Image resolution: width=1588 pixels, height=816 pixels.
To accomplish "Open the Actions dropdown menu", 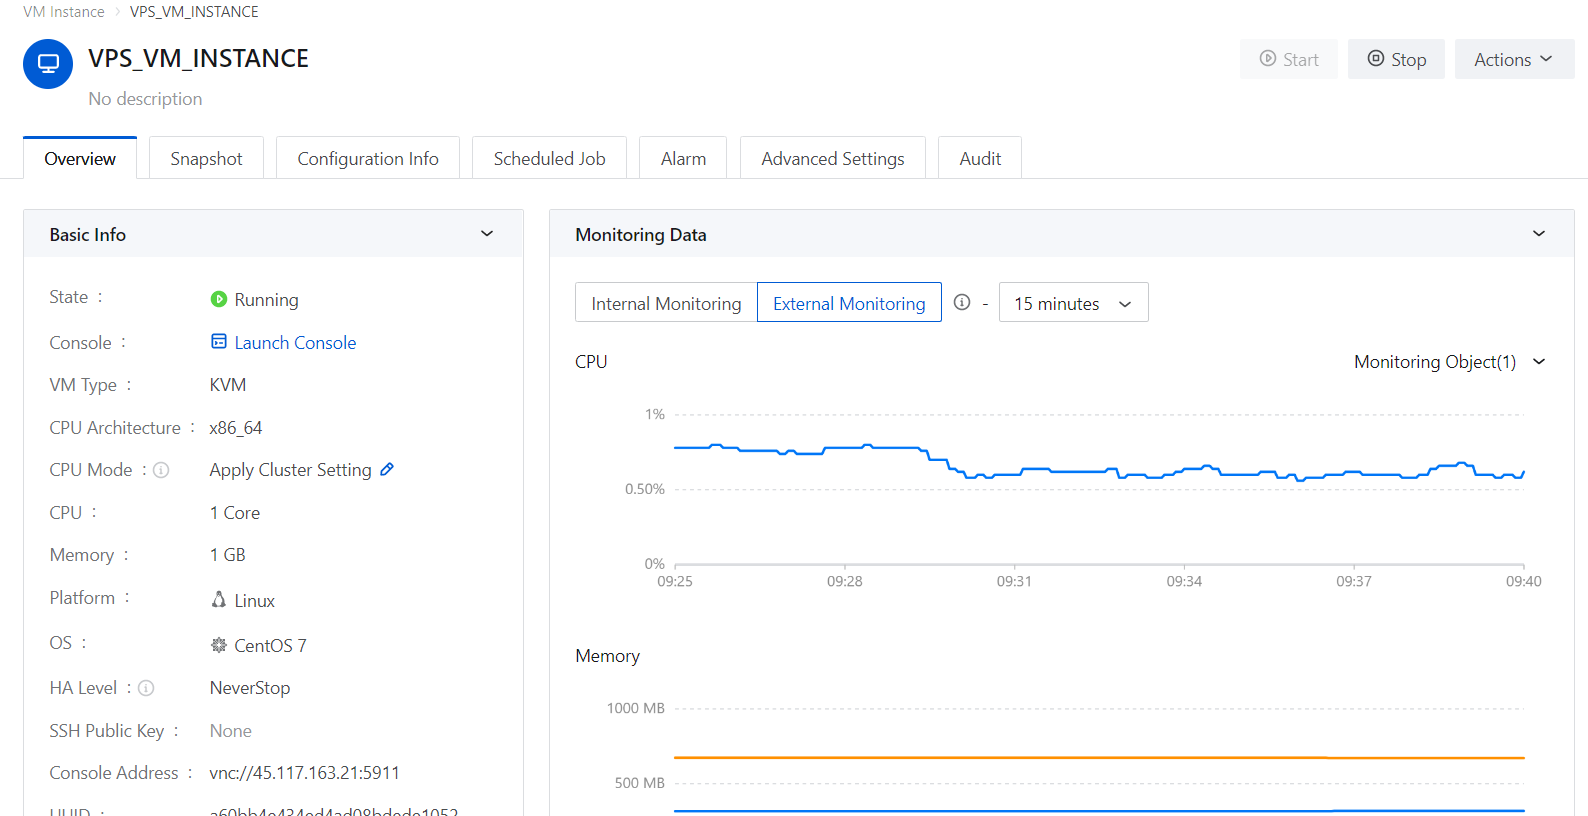I will (1513, 60).
